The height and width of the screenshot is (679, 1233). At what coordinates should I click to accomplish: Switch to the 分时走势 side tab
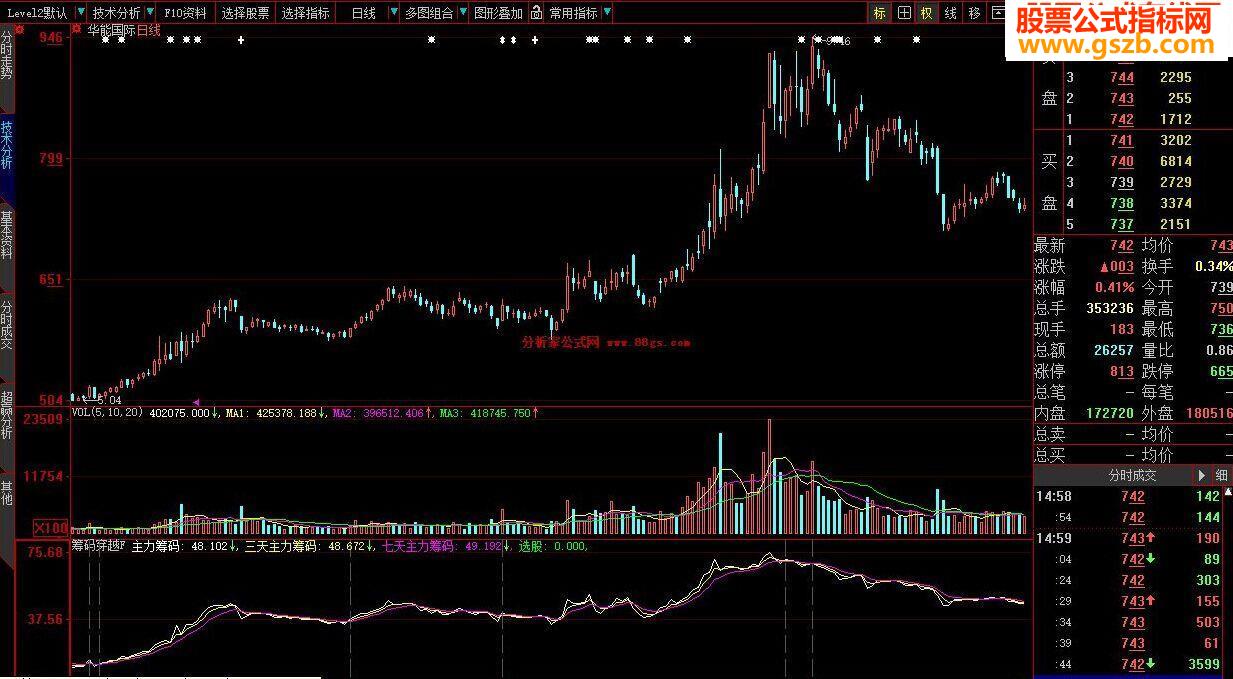(7, 66)
